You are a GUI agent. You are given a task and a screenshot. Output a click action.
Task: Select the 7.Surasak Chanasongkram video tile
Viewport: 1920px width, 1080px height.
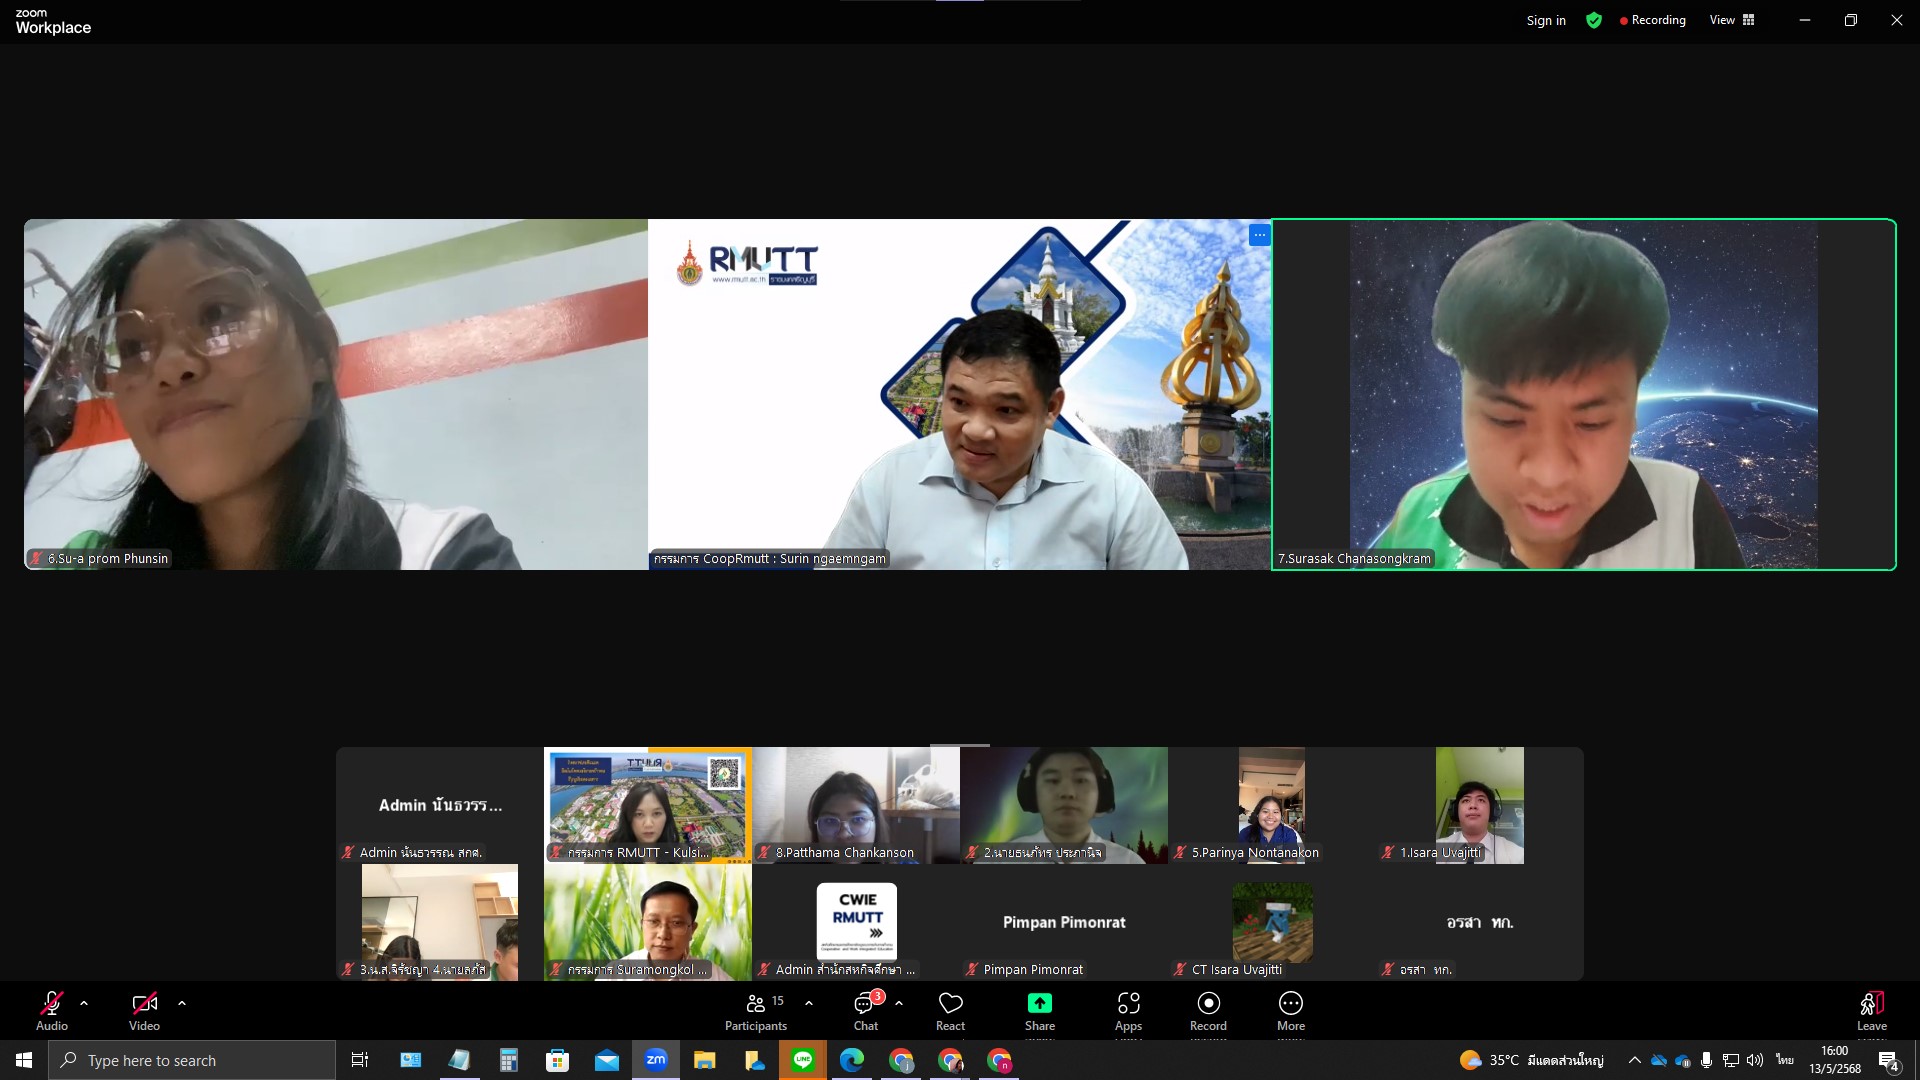[1584, 394]
